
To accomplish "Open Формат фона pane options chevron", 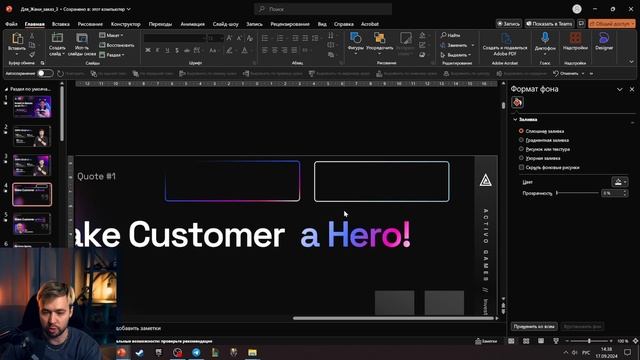I will pyautogui.click(x=620, y=89).
